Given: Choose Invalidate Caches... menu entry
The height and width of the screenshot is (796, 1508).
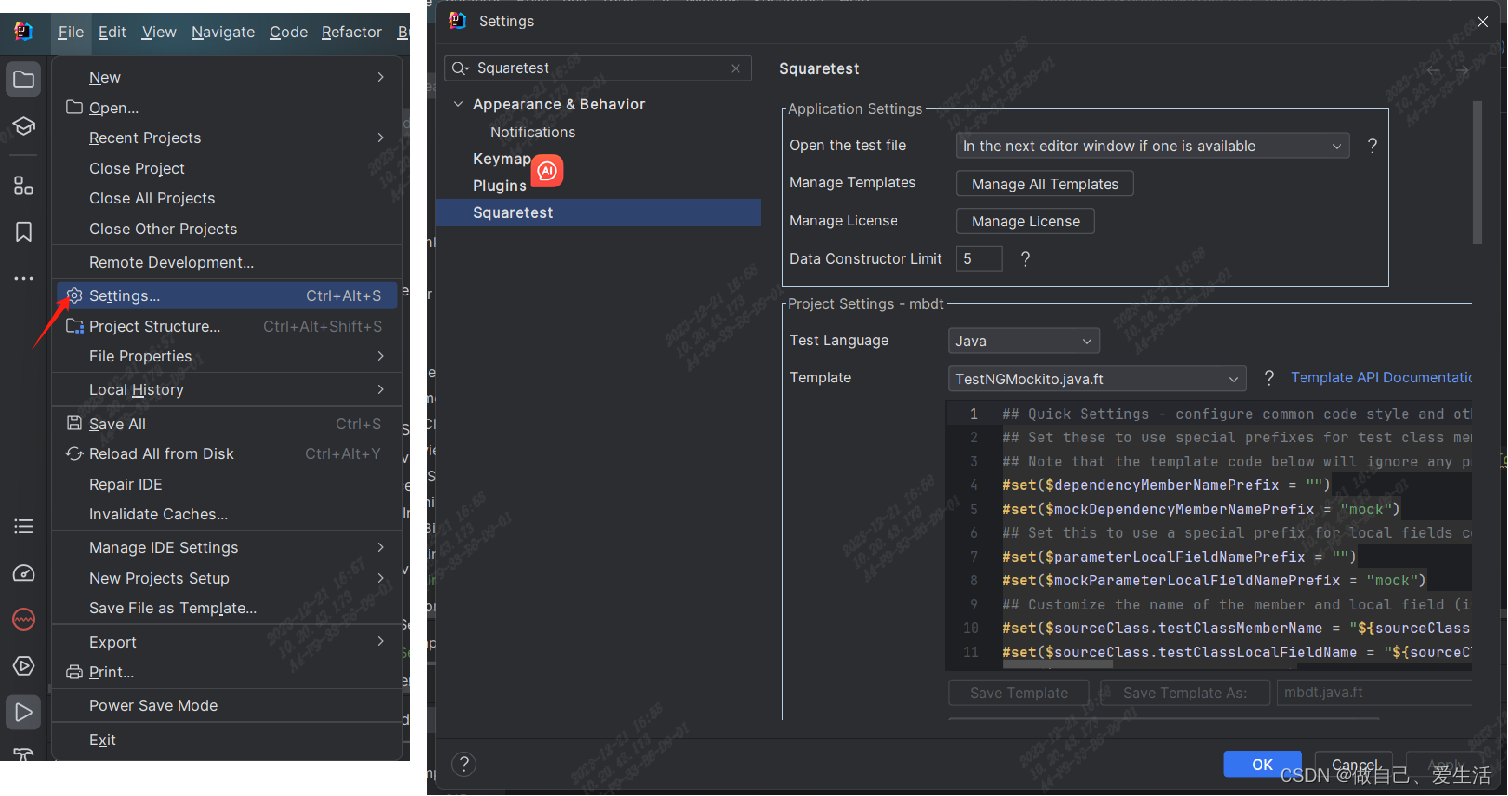Looking at the screenshot, I should tap(227, 514).
